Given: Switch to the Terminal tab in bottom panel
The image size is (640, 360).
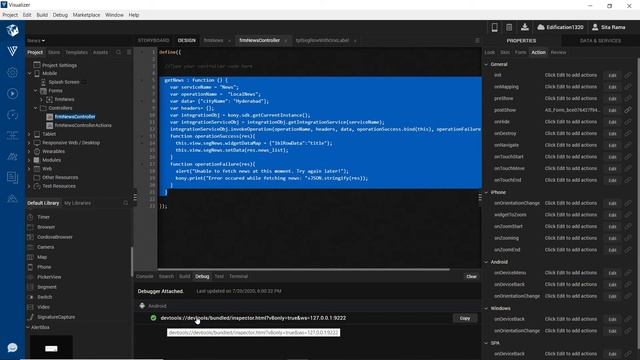Looking at the screenshot, I should (x=238, y=276).
